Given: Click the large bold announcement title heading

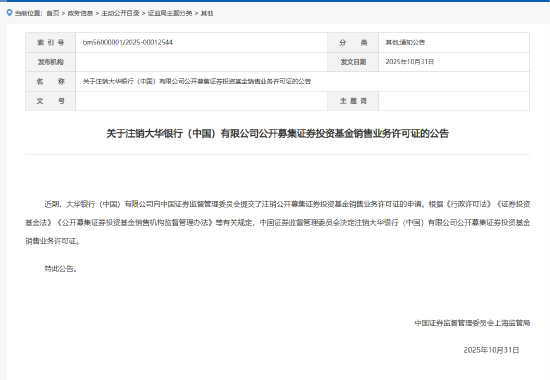Looking at the screenshot, I should [x=277, y=134].
